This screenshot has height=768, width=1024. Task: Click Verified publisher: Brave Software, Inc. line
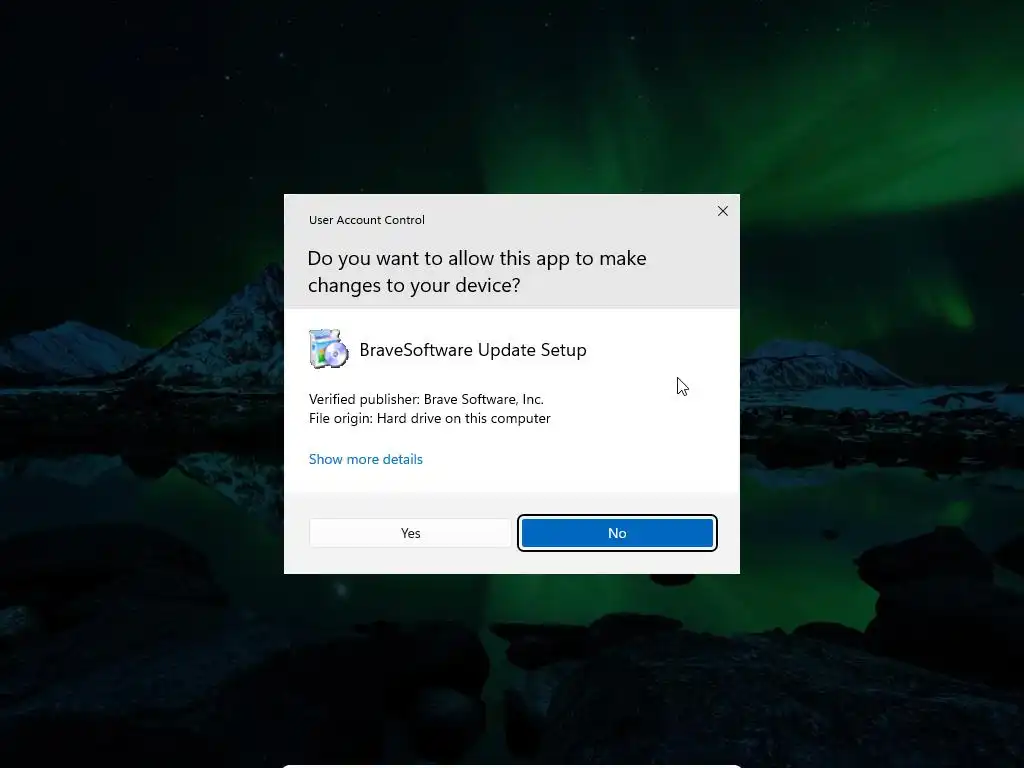pyautogui.click(x=426, y=399)
